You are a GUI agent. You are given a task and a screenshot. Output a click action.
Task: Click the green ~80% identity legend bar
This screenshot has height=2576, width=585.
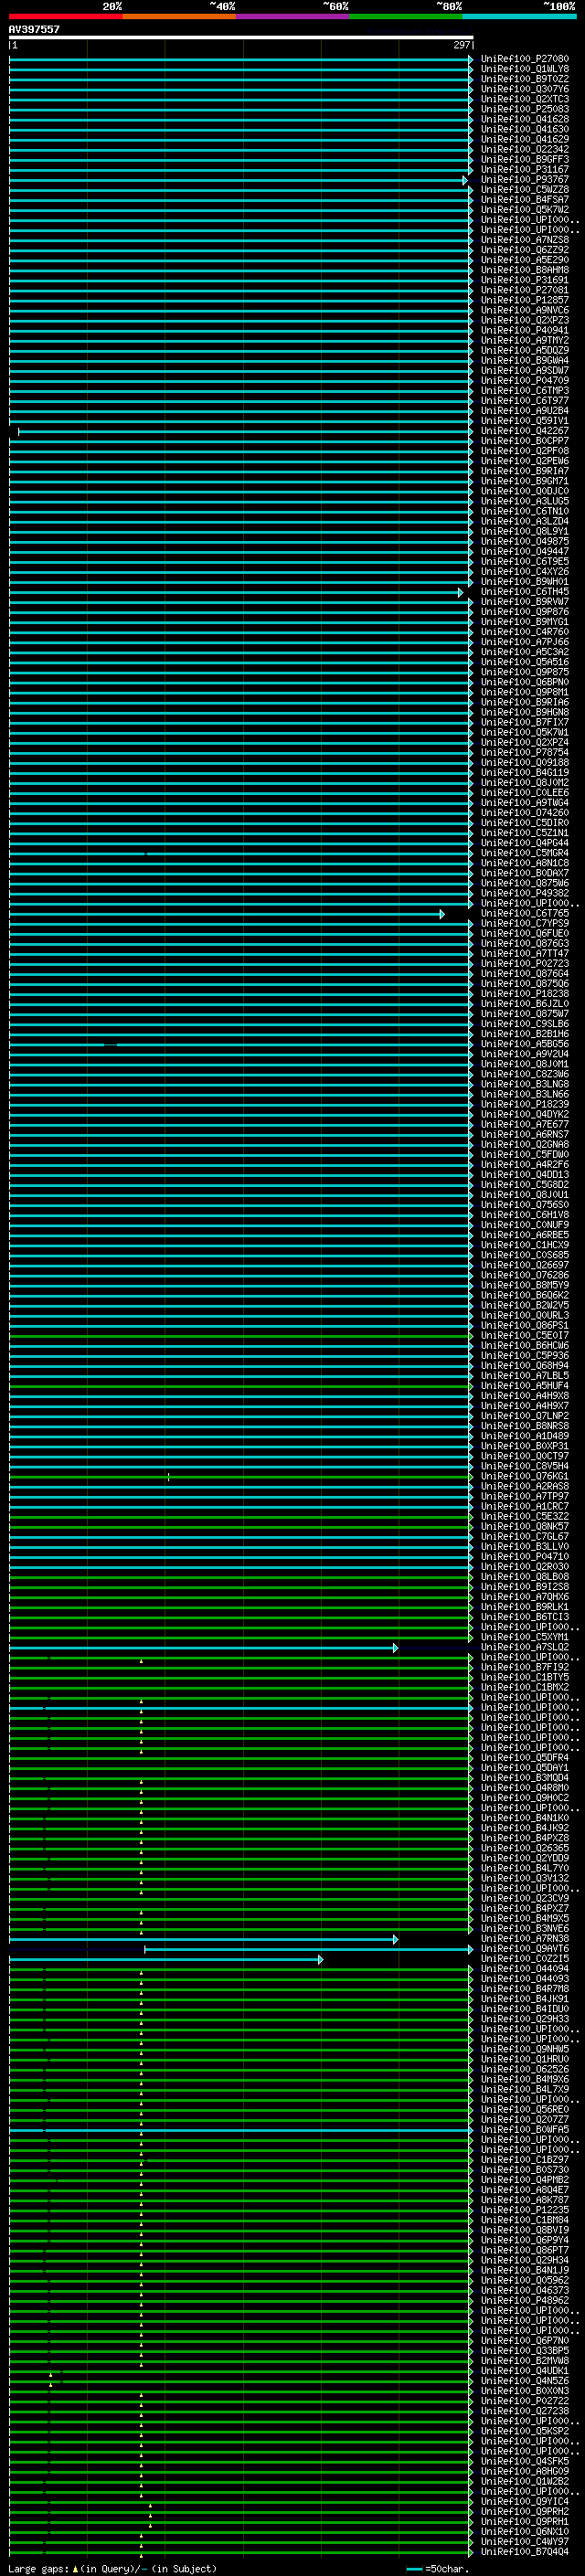pos(406,16)
